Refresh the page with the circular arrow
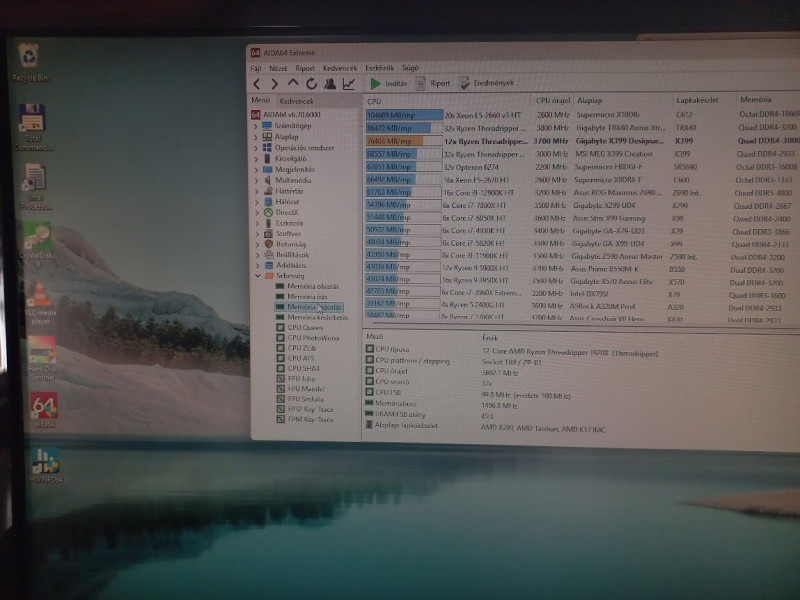This screenshot has height=600, width=800. pos(311,84)
